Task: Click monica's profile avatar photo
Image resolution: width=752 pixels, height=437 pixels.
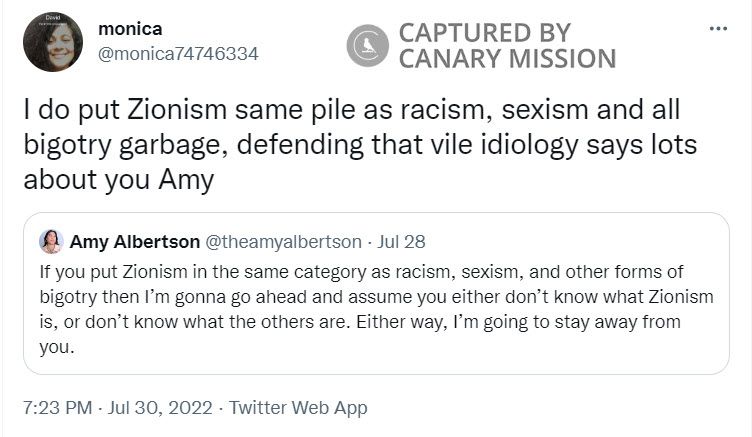Action: pyautogui.click(x=52, y=41)
